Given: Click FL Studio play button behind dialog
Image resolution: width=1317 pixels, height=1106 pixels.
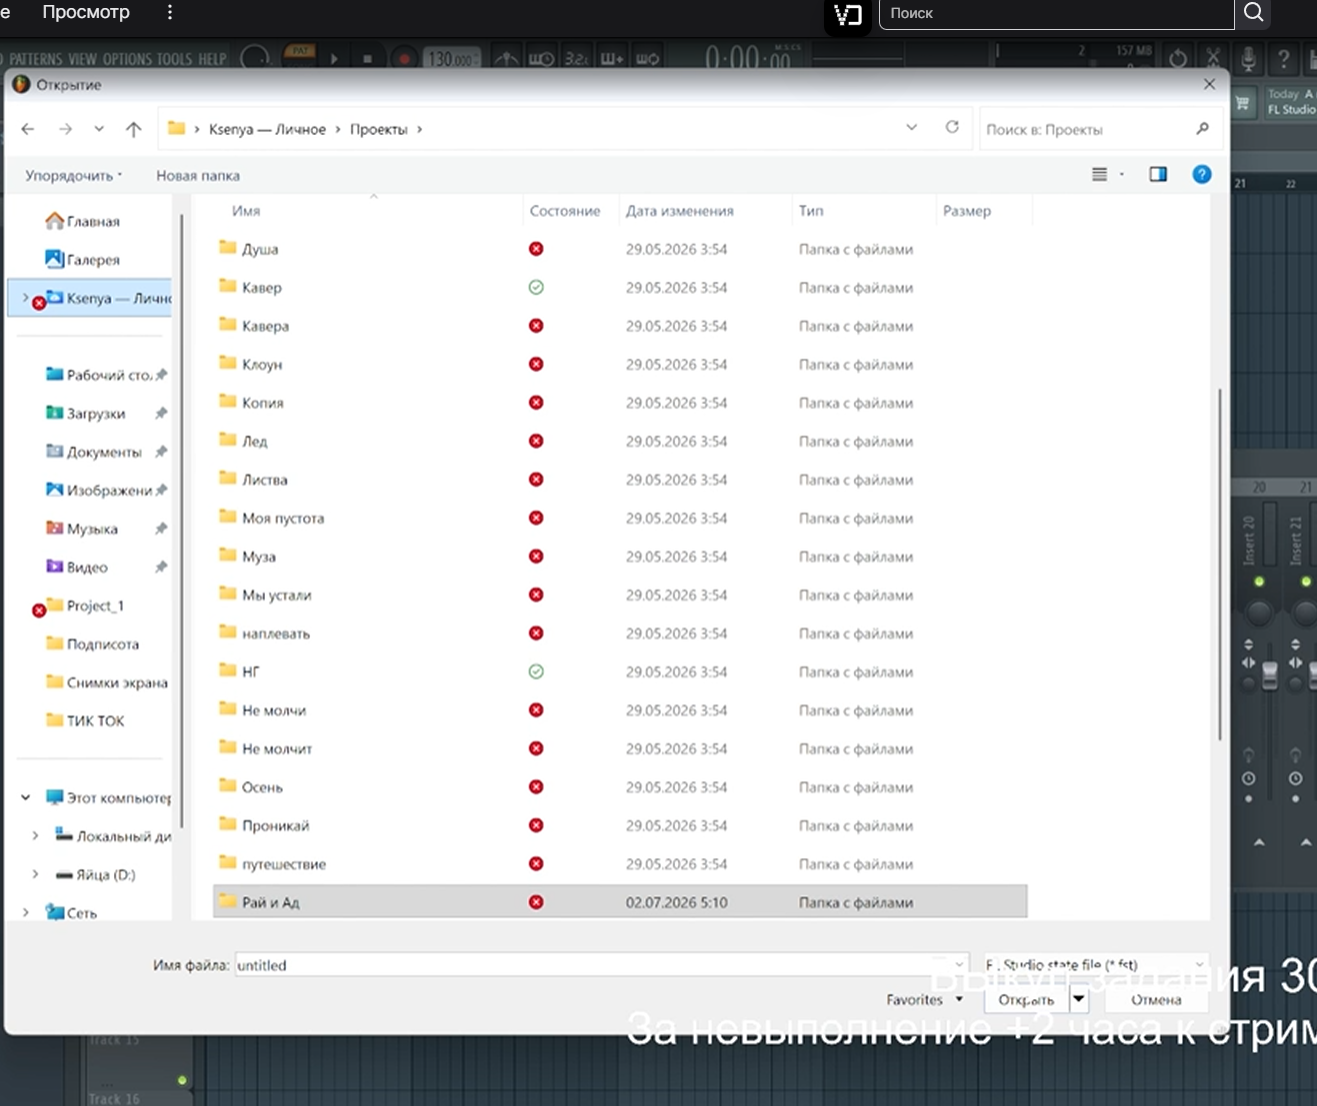Looking at the screenshot, I should (x=334, y=59).
